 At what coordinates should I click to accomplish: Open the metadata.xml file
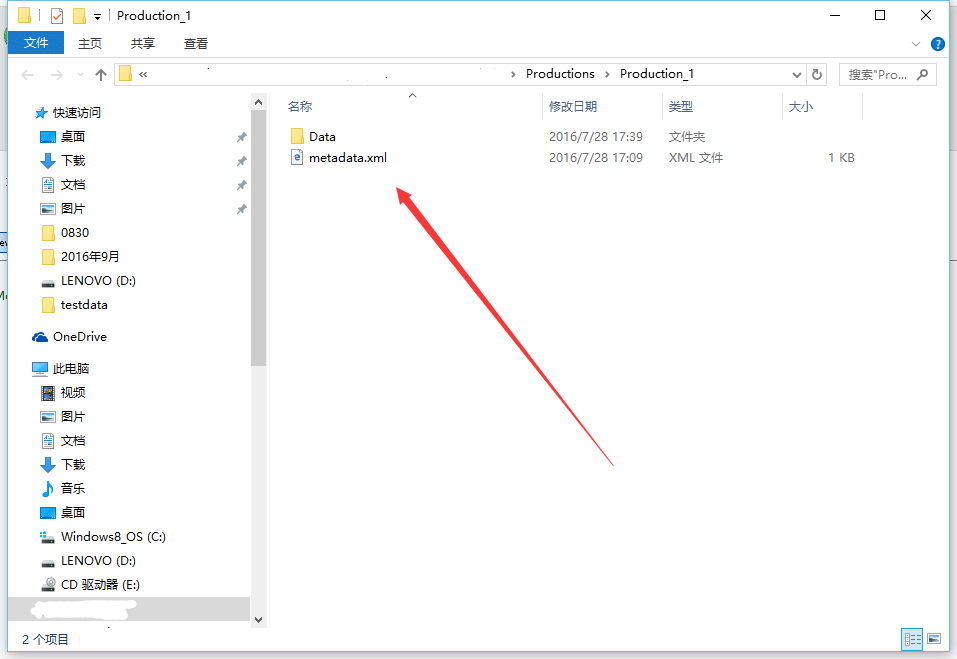click(x=347, y=158)
